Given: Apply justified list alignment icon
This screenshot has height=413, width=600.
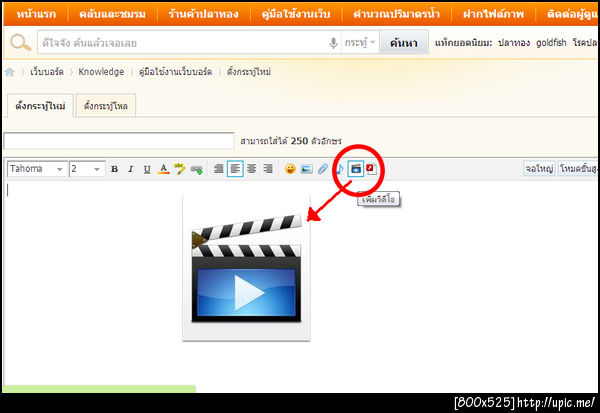Looking at the screenshot, I should point(218,168).
